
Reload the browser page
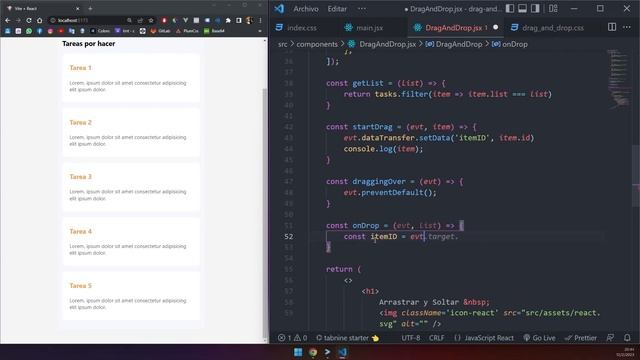(x=29, y=20)
